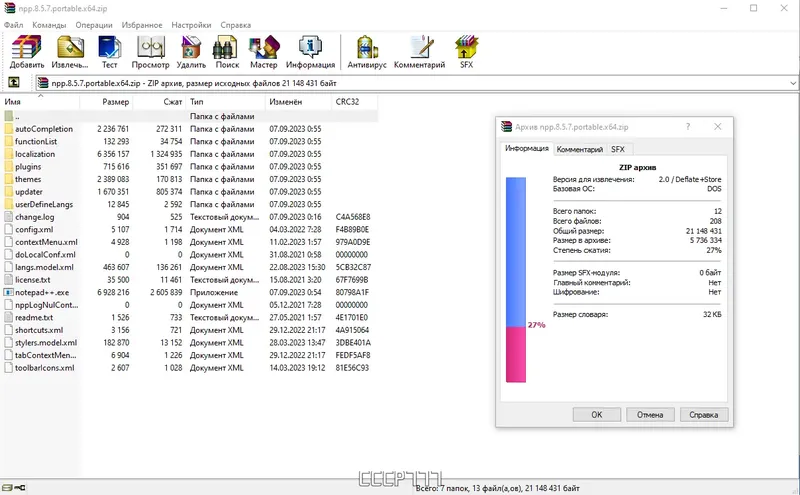Click Справка button in dialog

[704, 415]
